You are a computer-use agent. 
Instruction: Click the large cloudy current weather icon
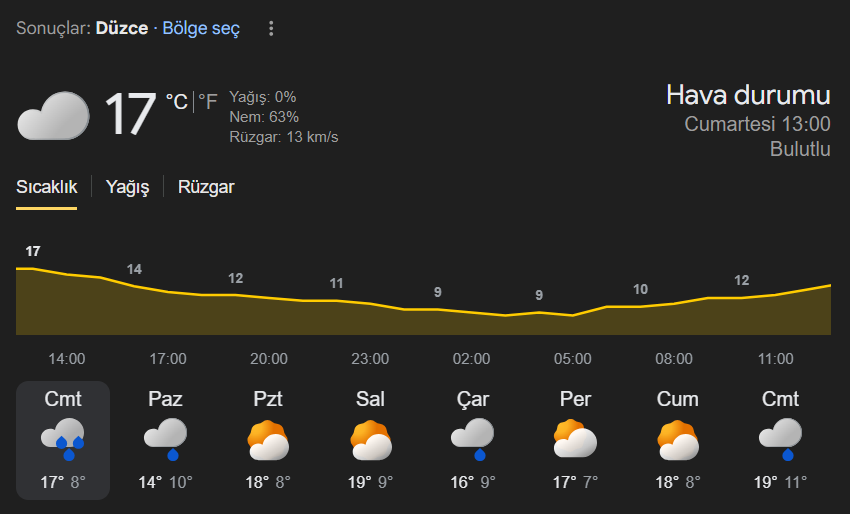53,115
